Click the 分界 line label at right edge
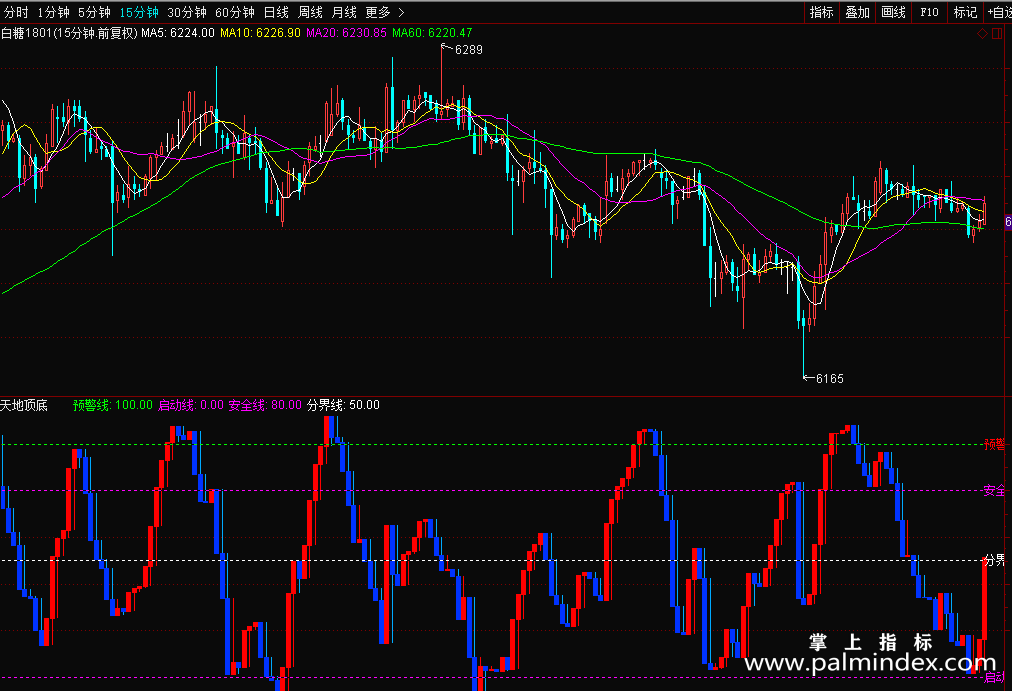The height and width of the screenshot is (691, 1012). 995,560
